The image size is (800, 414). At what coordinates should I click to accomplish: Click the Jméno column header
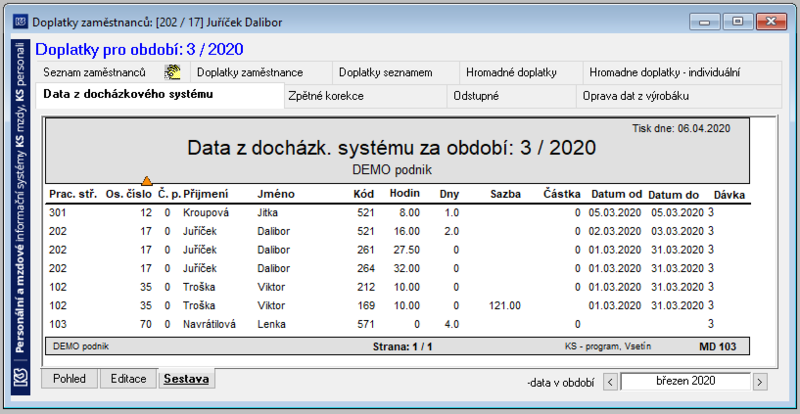276,194
